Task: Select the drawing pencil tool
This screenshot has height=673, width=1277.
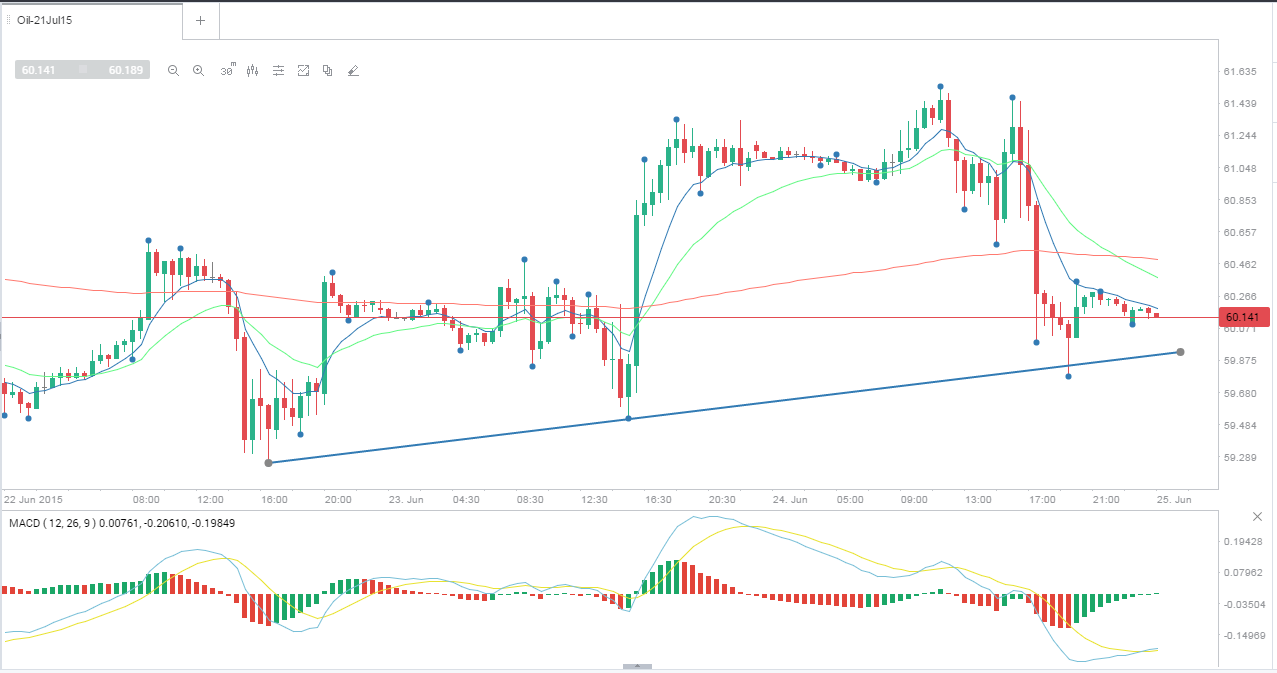Action: (x=352, y=70)
